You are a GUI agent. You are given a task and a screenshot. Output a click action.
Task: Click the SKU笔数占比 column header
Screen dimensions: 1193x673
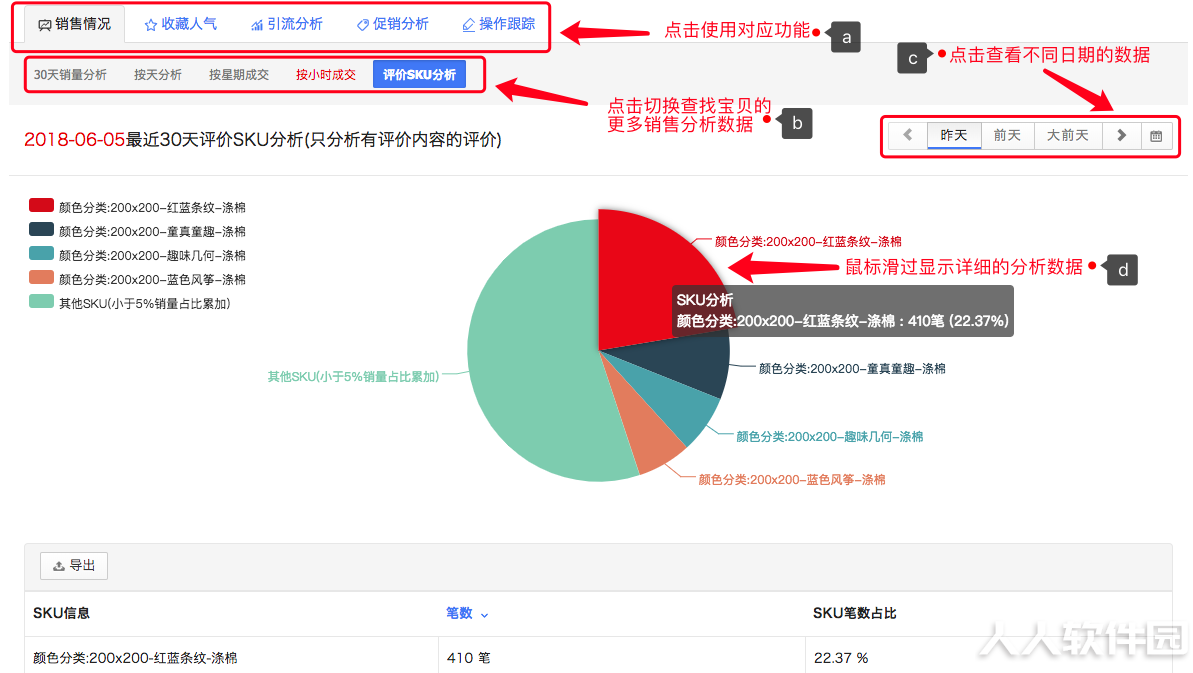(x=854, y=613)
